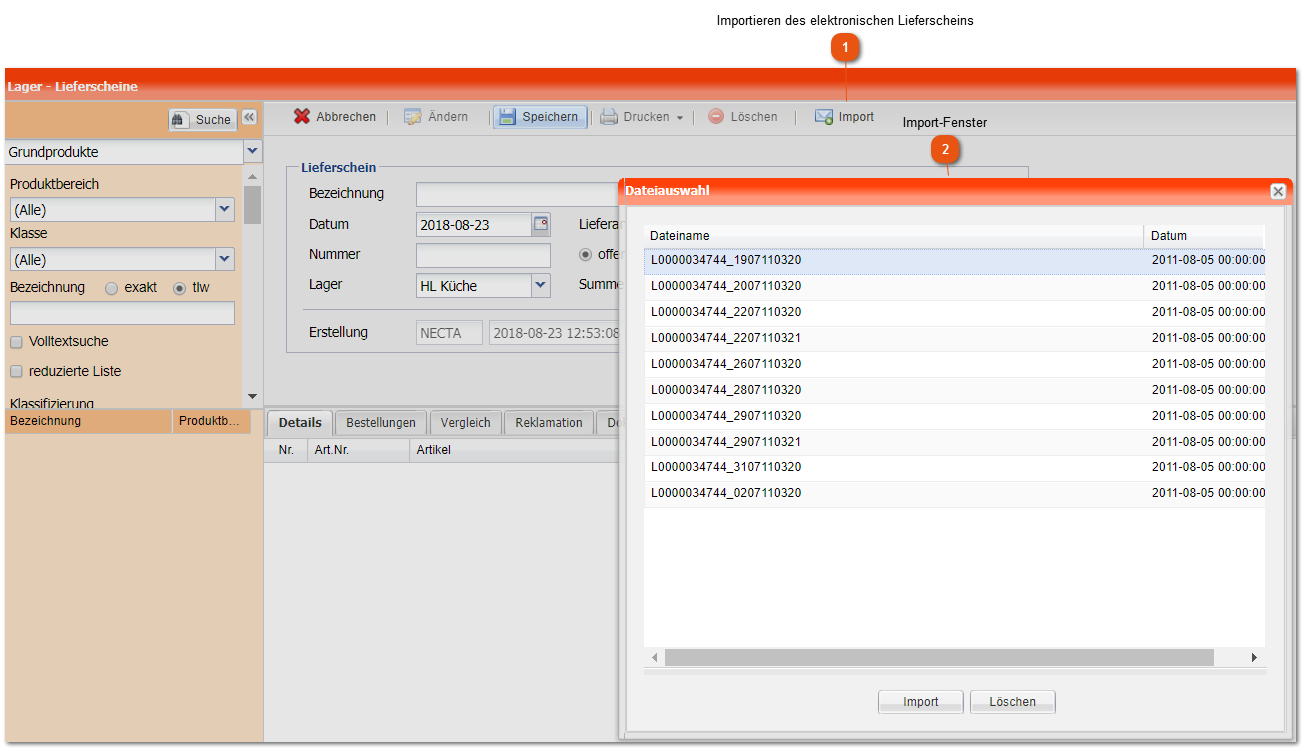1305x751 pixels.
Task: Select file L0000034744_2207110321
Action: [x=954, y=339]
